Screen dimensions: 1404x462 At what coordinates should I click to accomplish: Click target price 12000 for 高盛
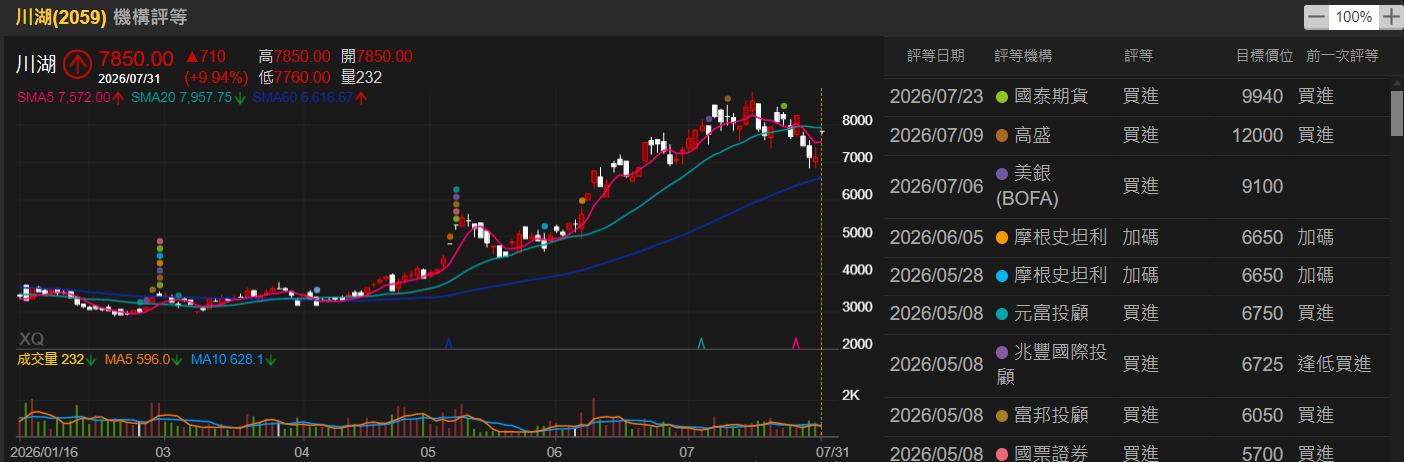point(1255,135)
